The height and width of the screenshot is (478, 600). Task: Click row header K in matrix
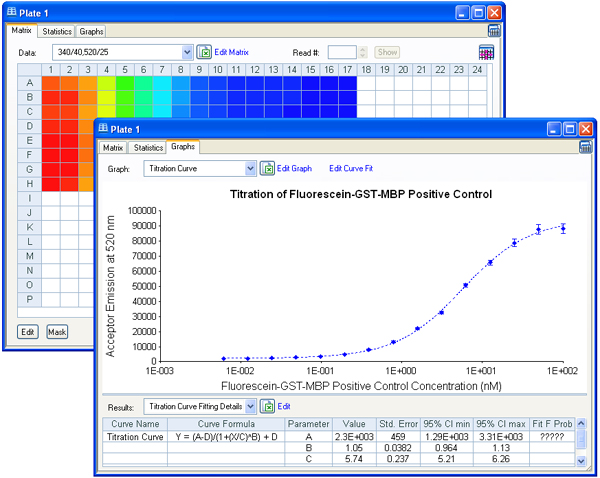29,227
